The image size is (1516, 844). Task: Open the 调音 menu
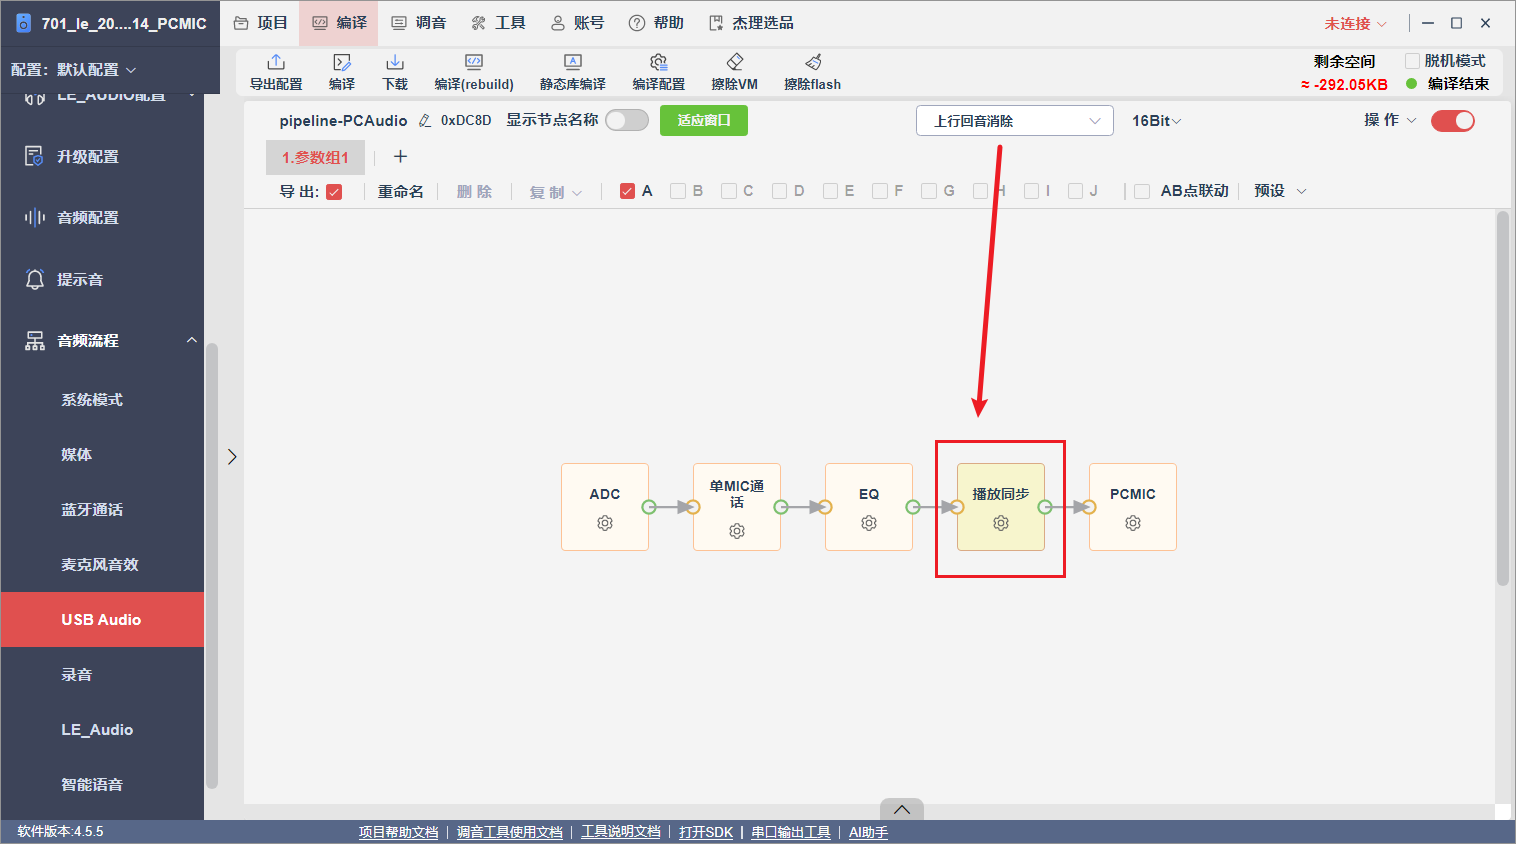pyautogui.click(x=419, y=23)
